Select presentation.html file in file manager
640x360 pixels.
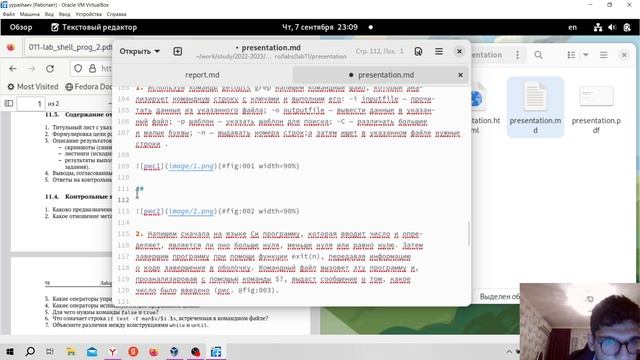[x=485, y=107]
